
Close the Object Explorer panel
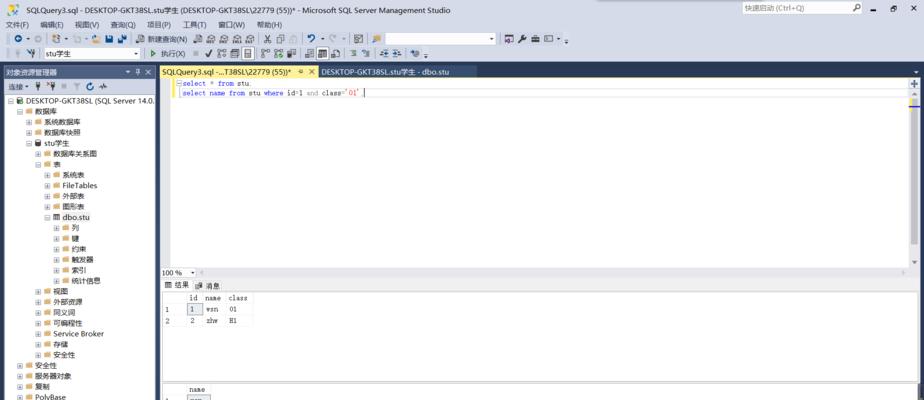coord(148,72)
